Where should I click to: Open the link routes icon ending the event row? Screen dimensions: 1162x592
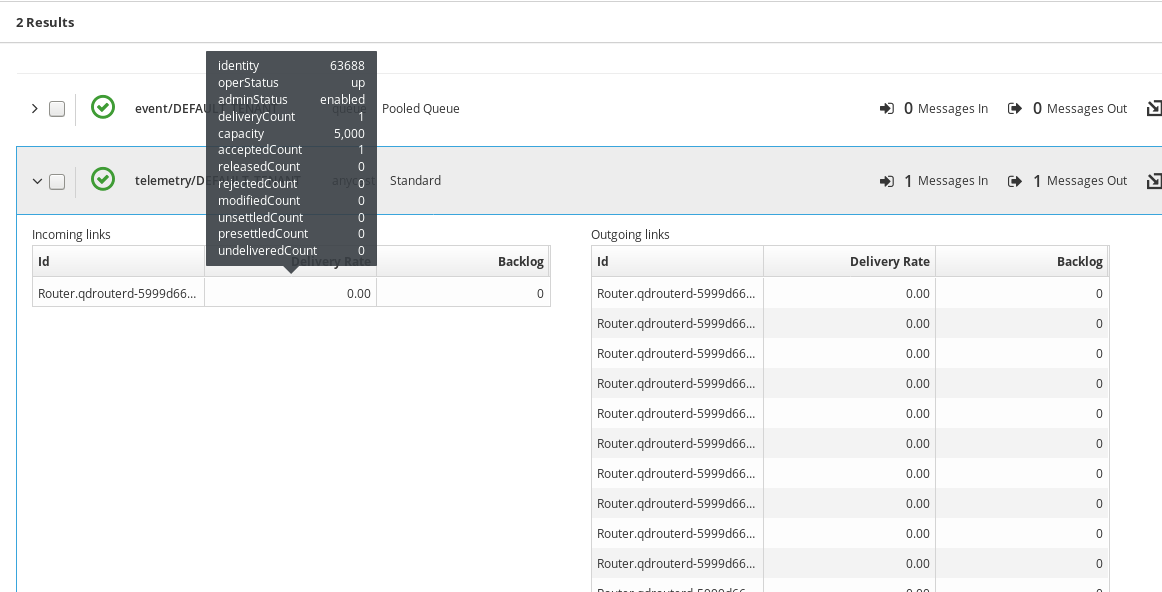[x=1154, y=107]
